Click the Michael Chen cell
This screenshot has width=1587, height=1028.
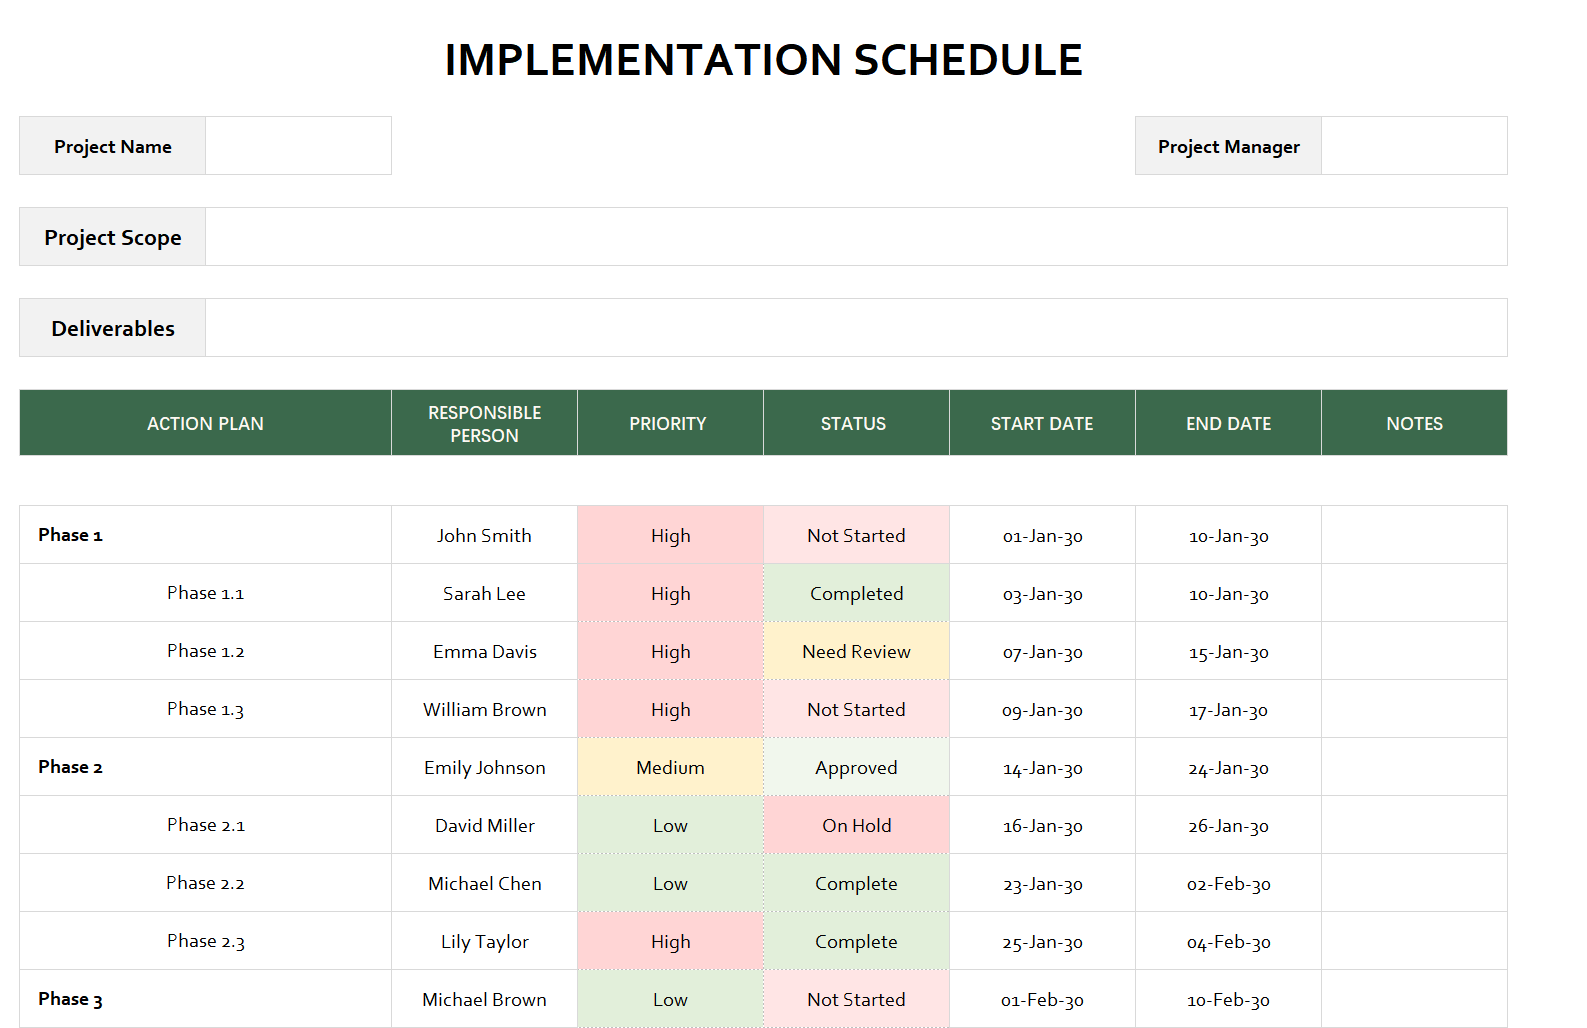coord(484,883)
